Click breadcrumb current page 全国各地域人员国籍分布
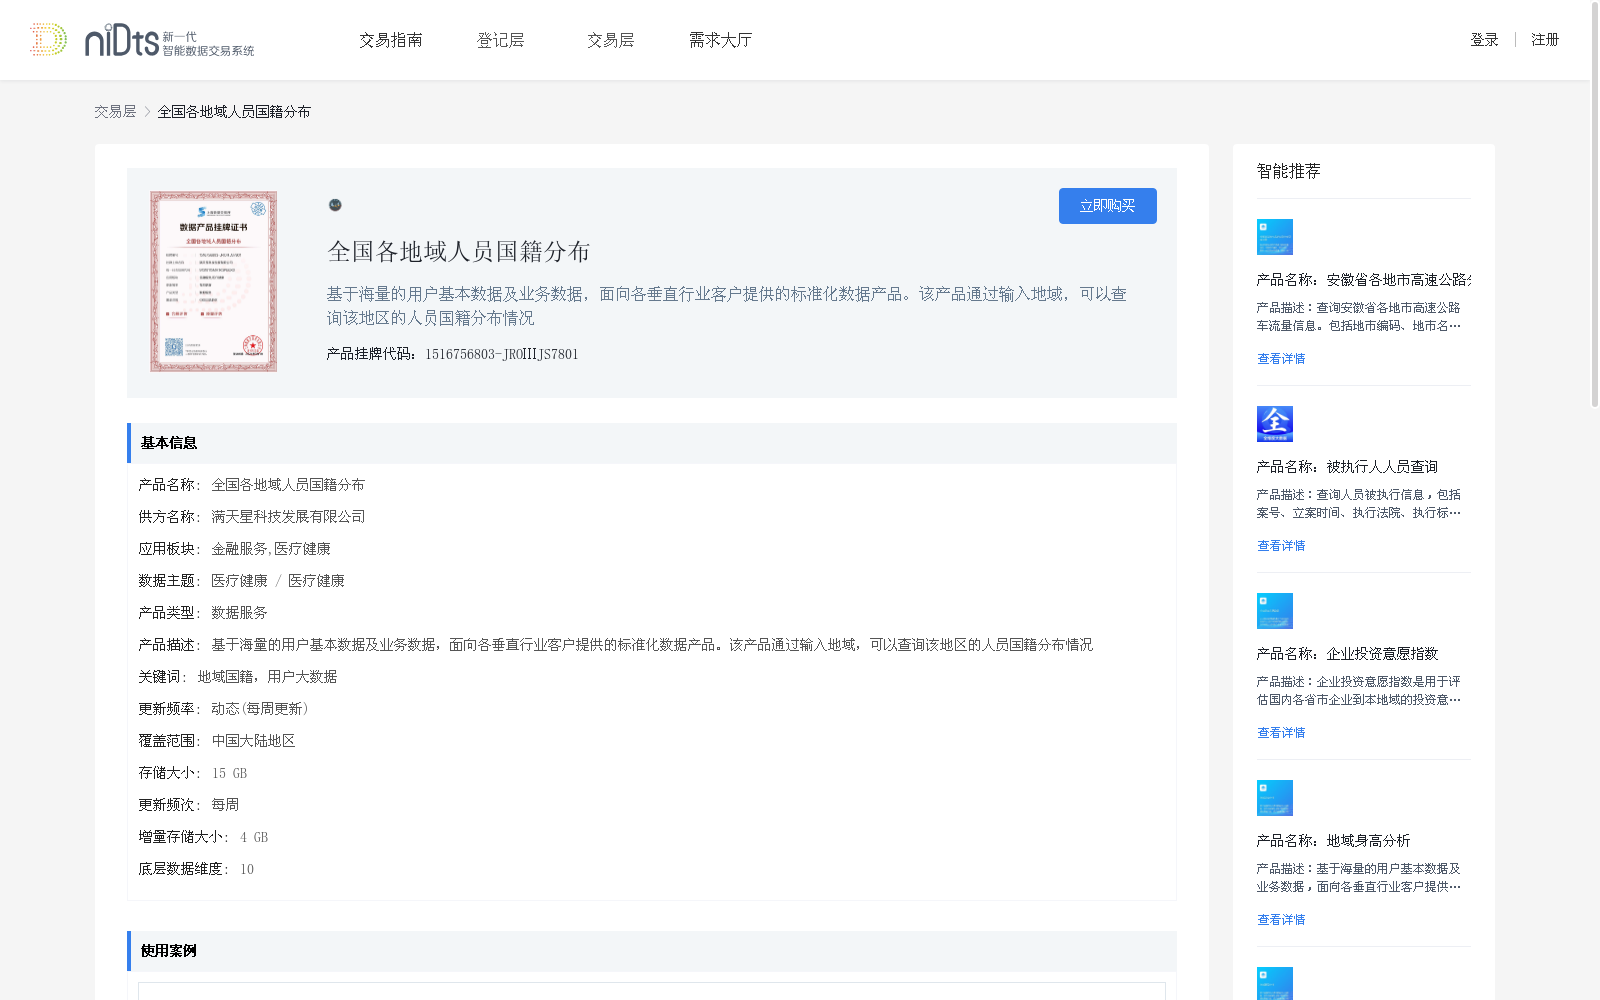 point(234,112)
